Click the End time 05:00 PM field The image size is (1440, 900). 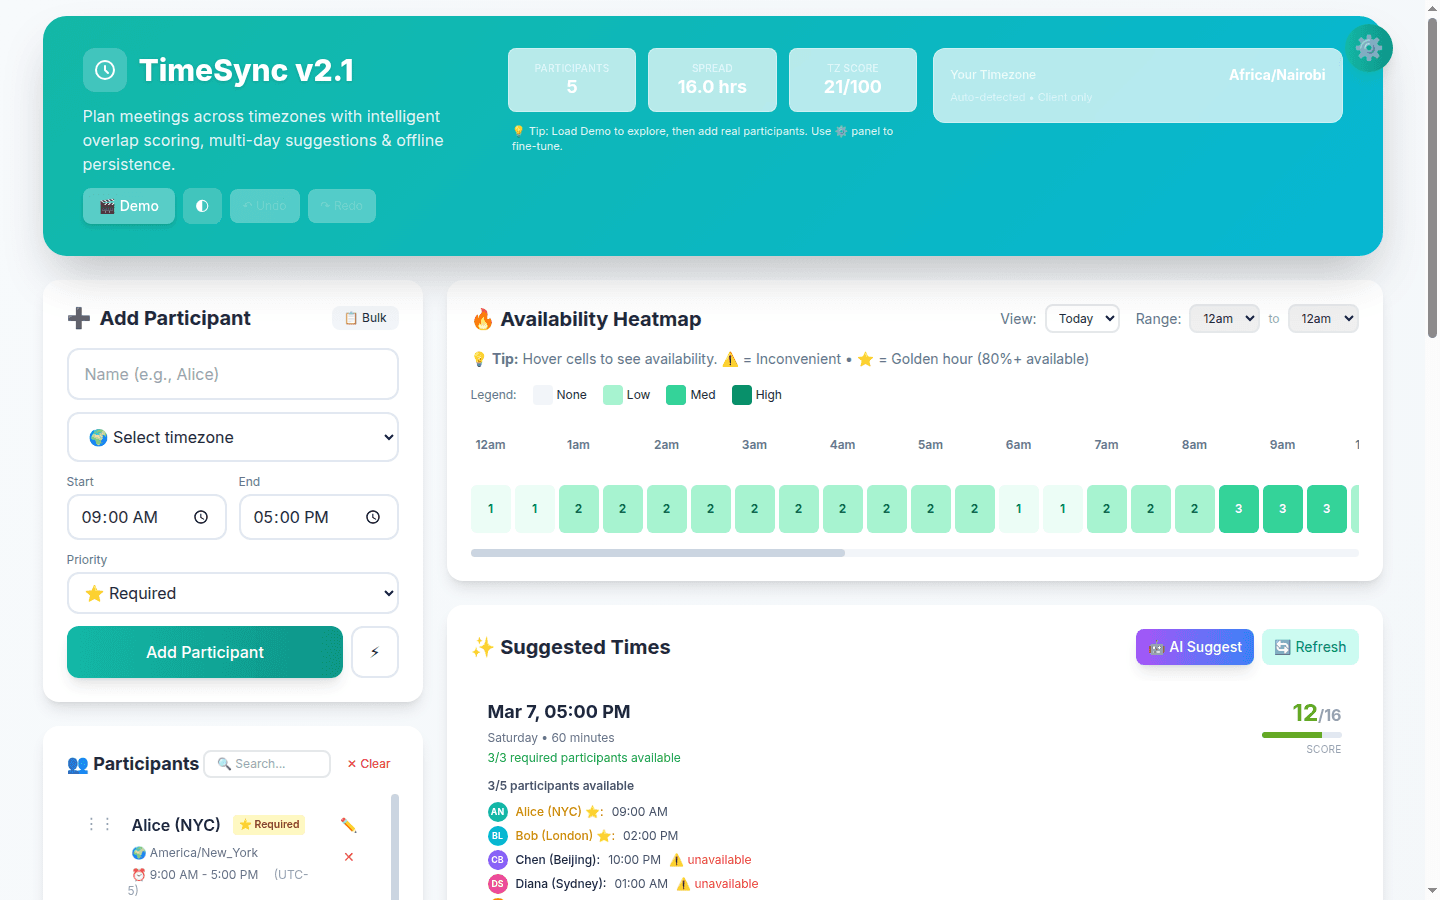click(319, 517)
